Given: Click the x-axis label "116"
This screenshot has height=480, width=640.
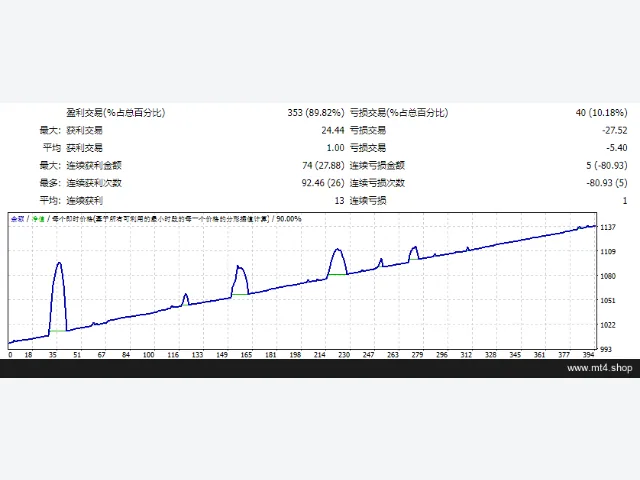Looking at the screenshot, I should click(173, 355).
